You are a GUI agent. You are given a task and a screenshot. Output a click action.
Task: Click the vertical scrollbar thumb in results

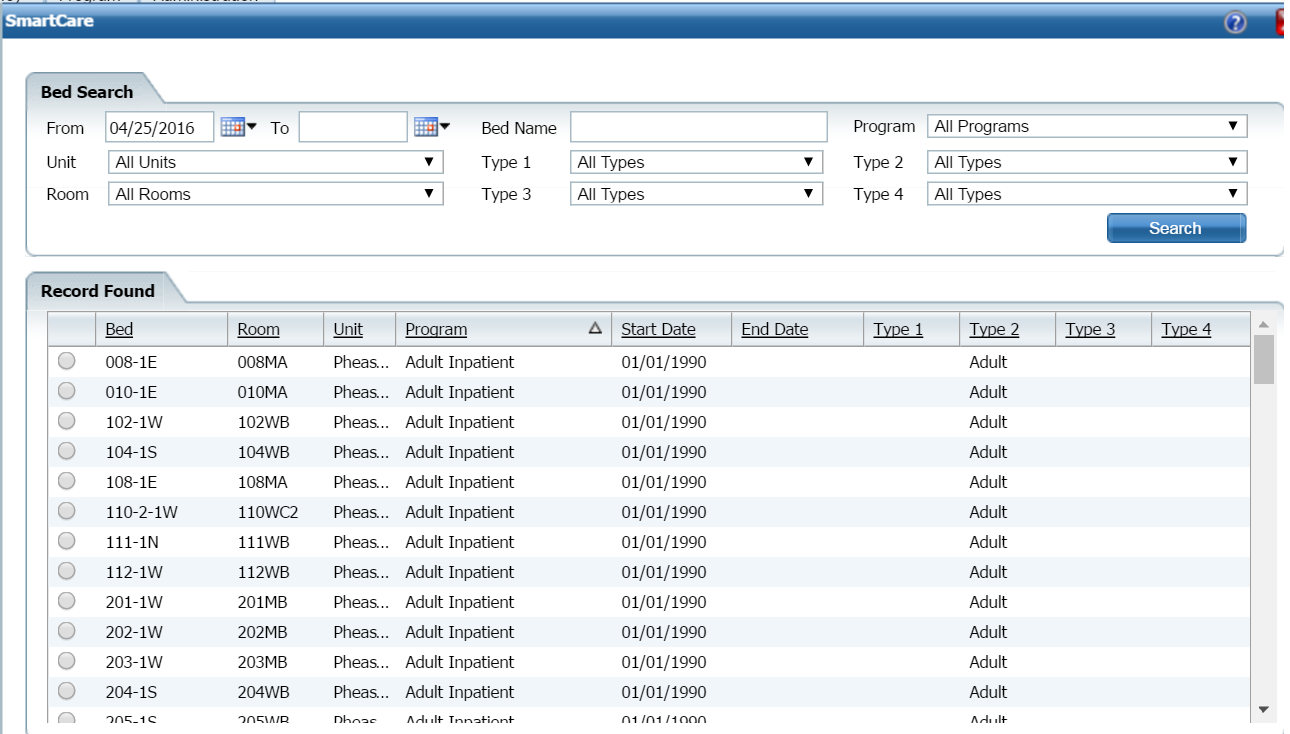point(1263,360)
